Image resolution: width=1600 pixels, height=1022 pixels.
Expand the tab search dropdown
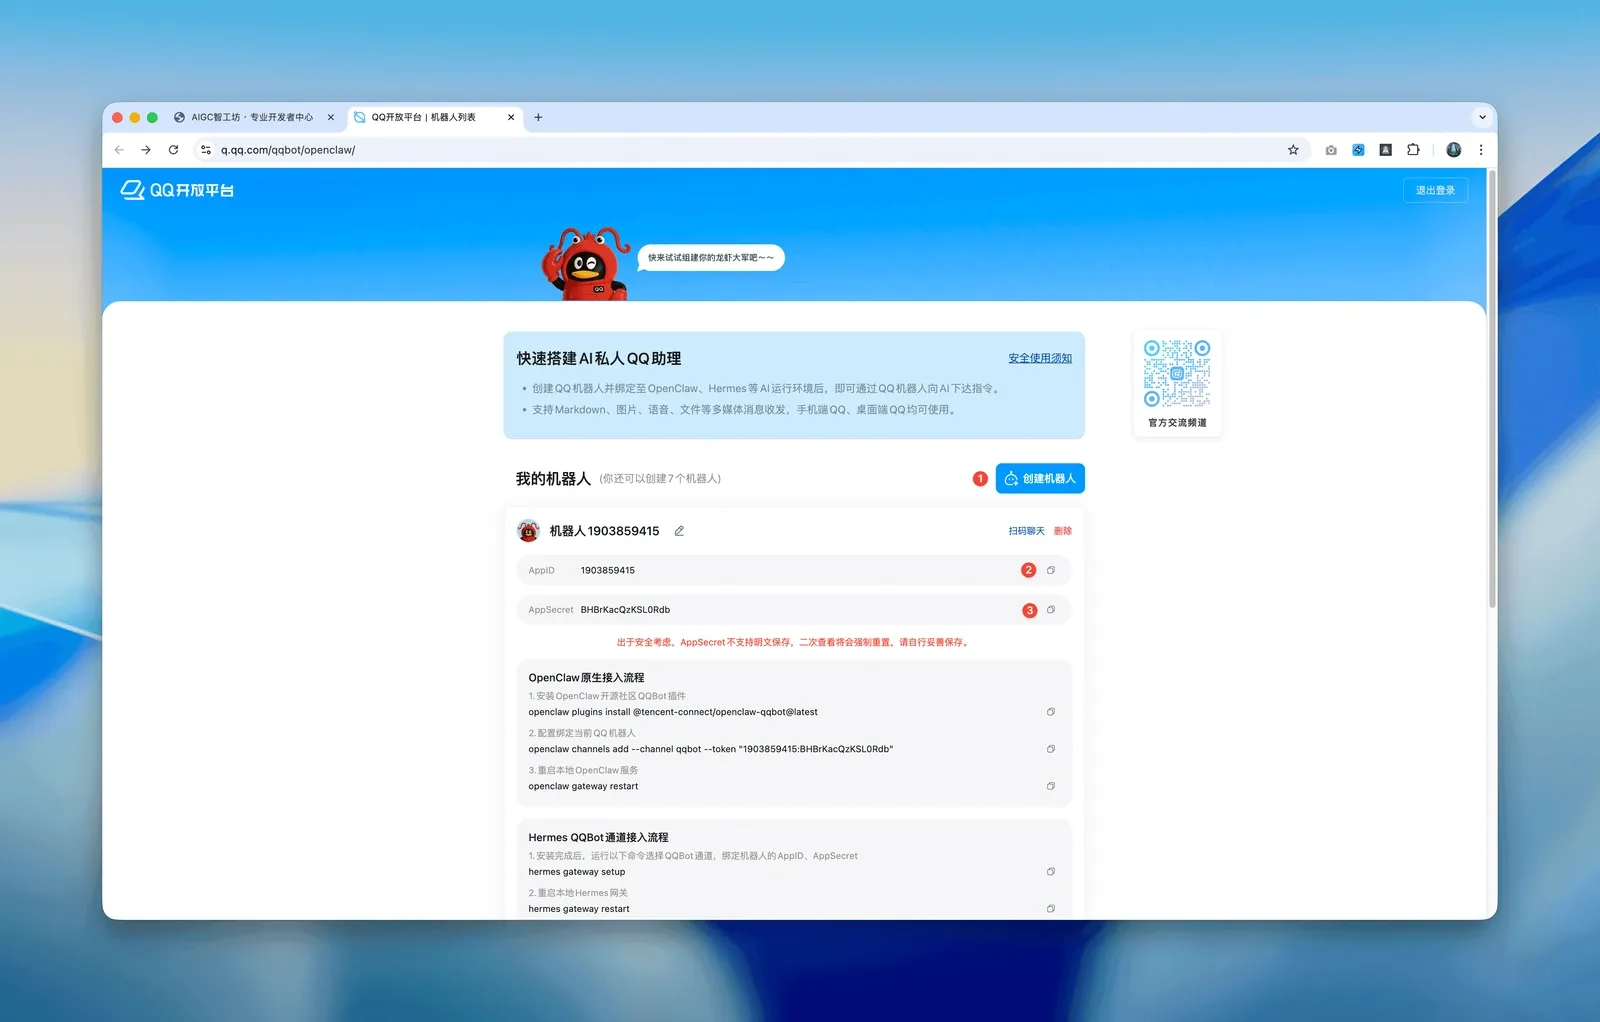click(x=1482, y=117)
